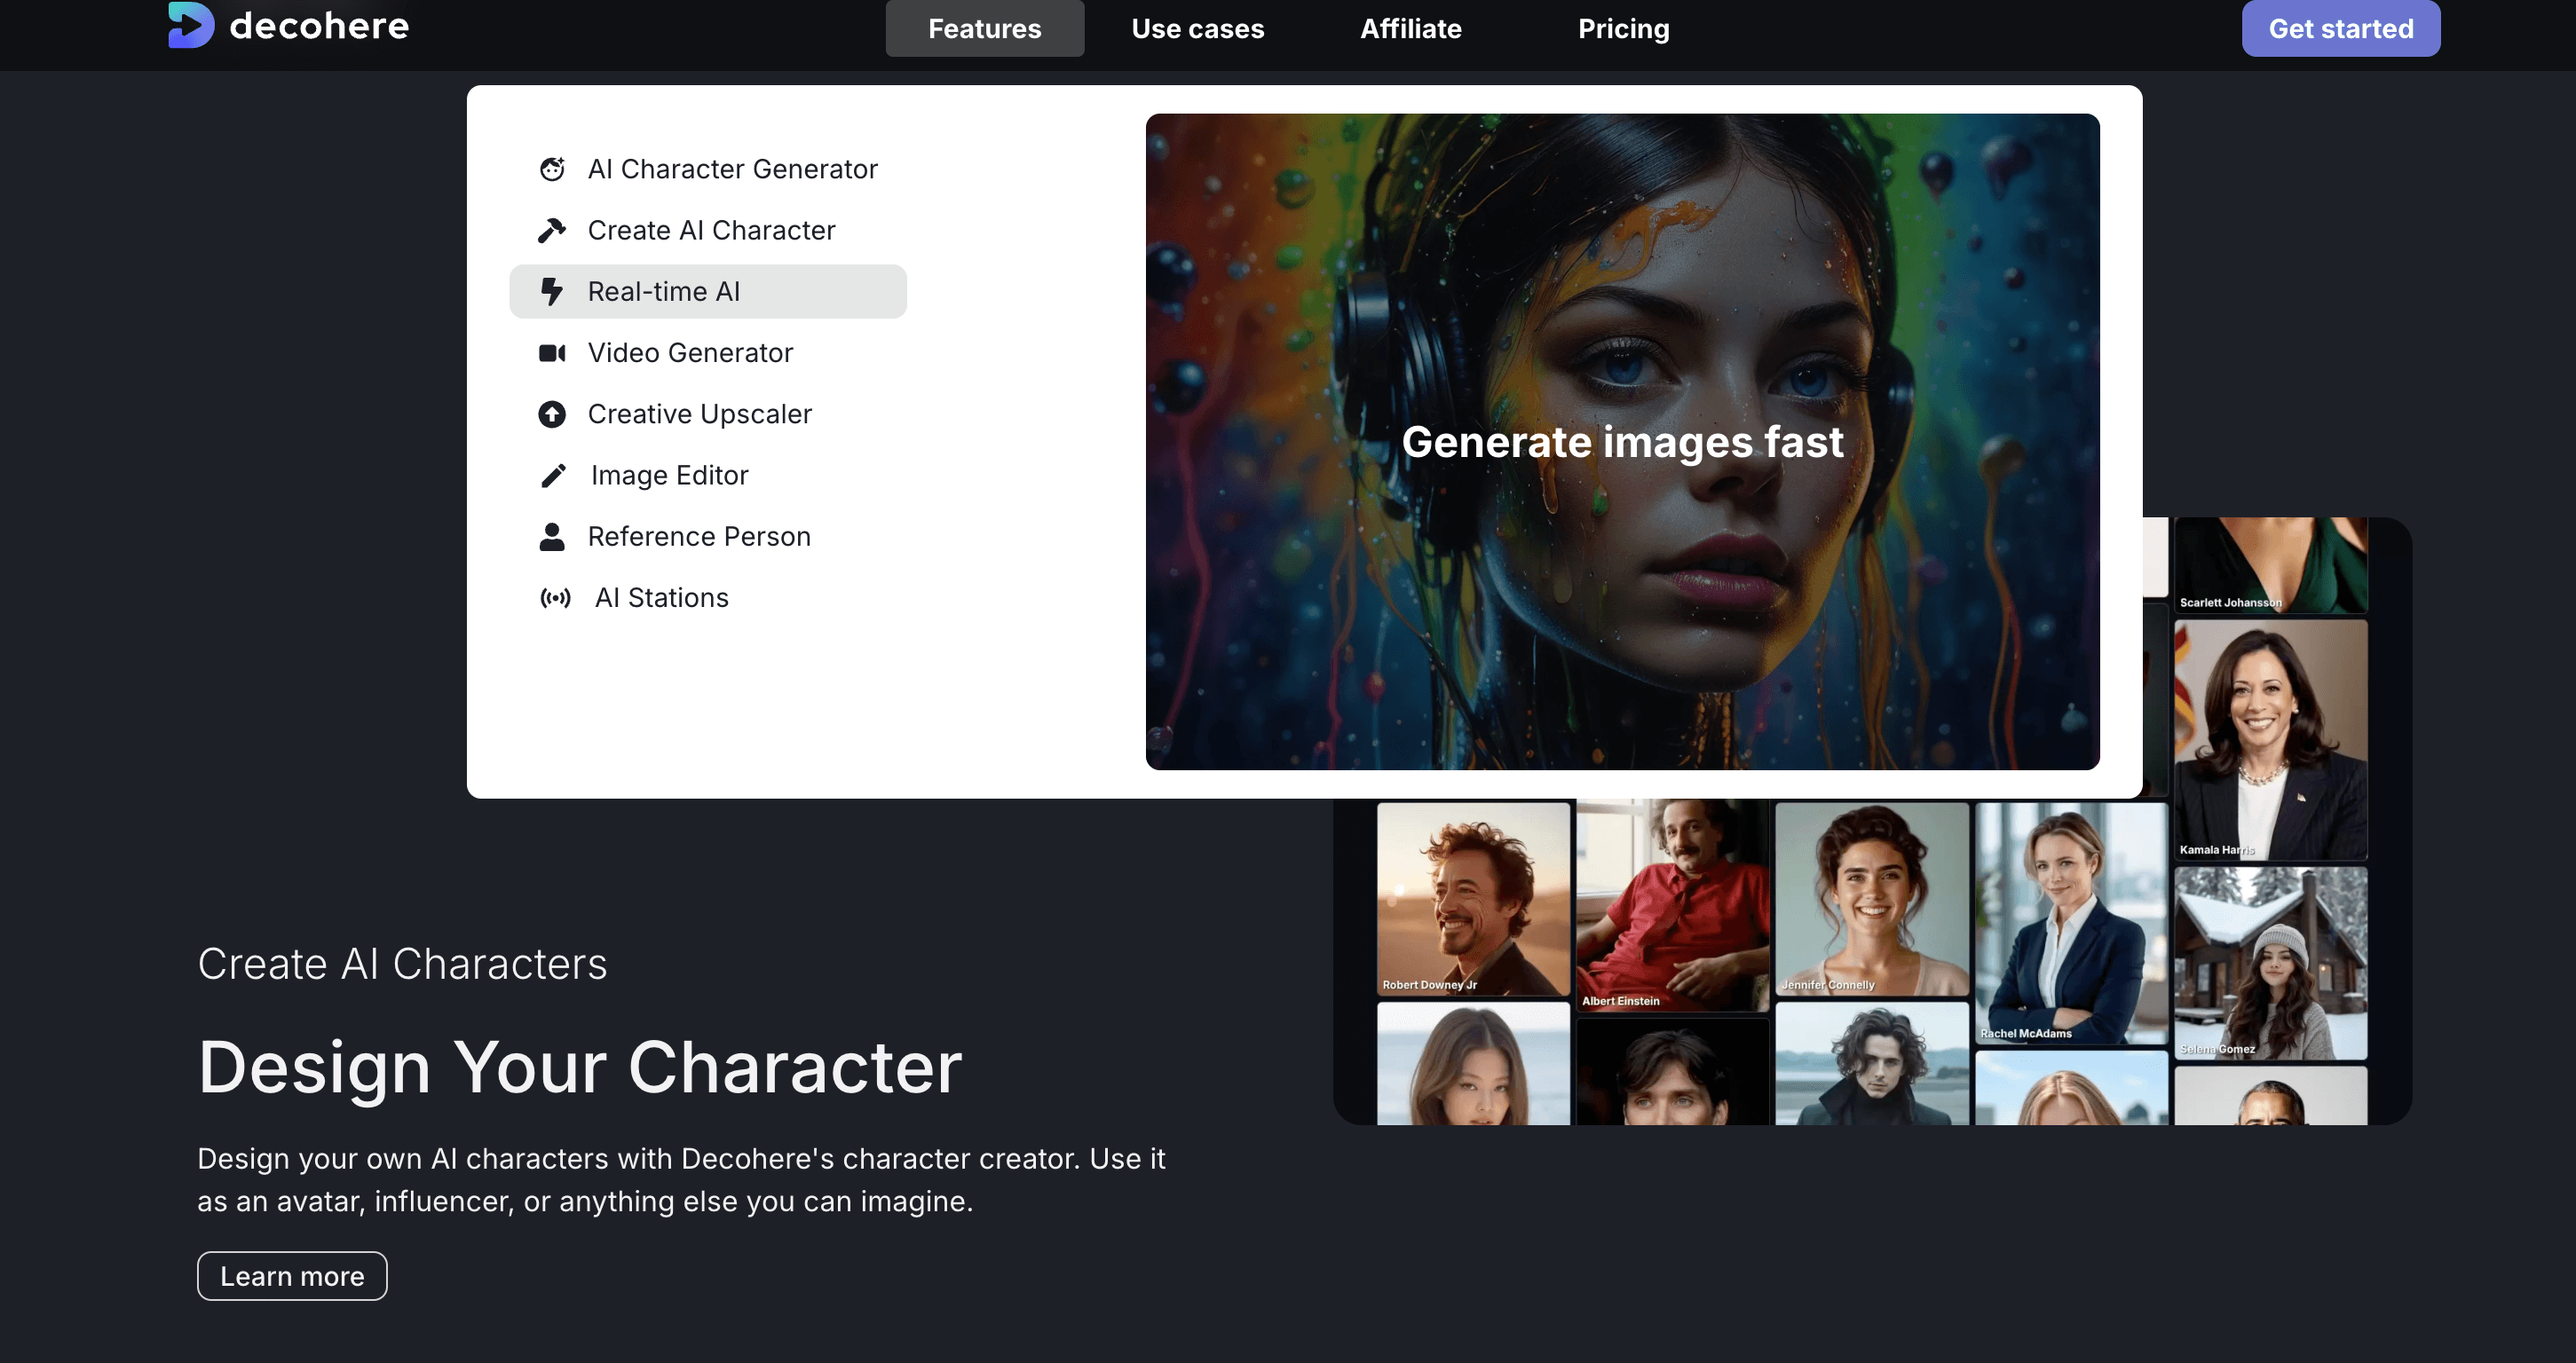2576x1363 pixels.
Task: Select the Real-time AI menu entry
Action: [x=708, y=291]
